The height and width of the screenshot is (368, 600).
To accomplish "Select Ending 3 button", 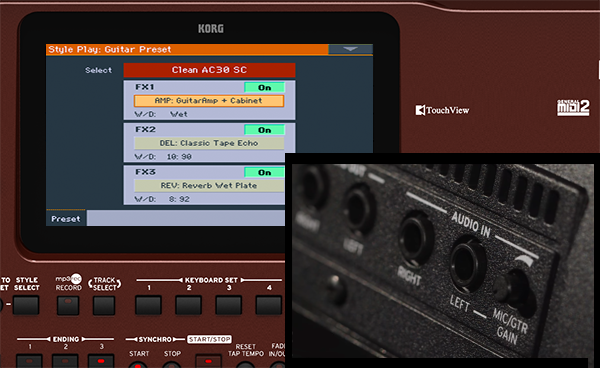I will coord(101,361).
